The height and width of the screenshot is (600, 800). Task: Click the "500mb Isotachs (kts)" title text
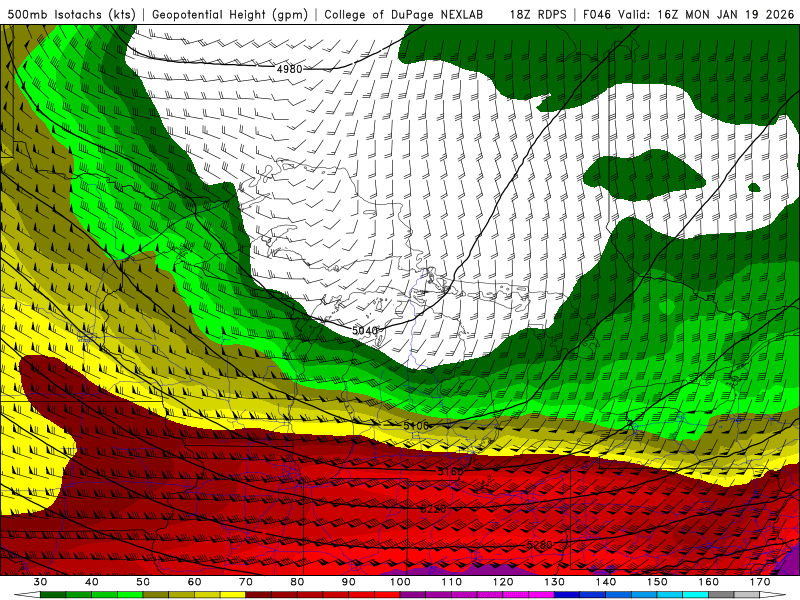[x=71, y=15]
